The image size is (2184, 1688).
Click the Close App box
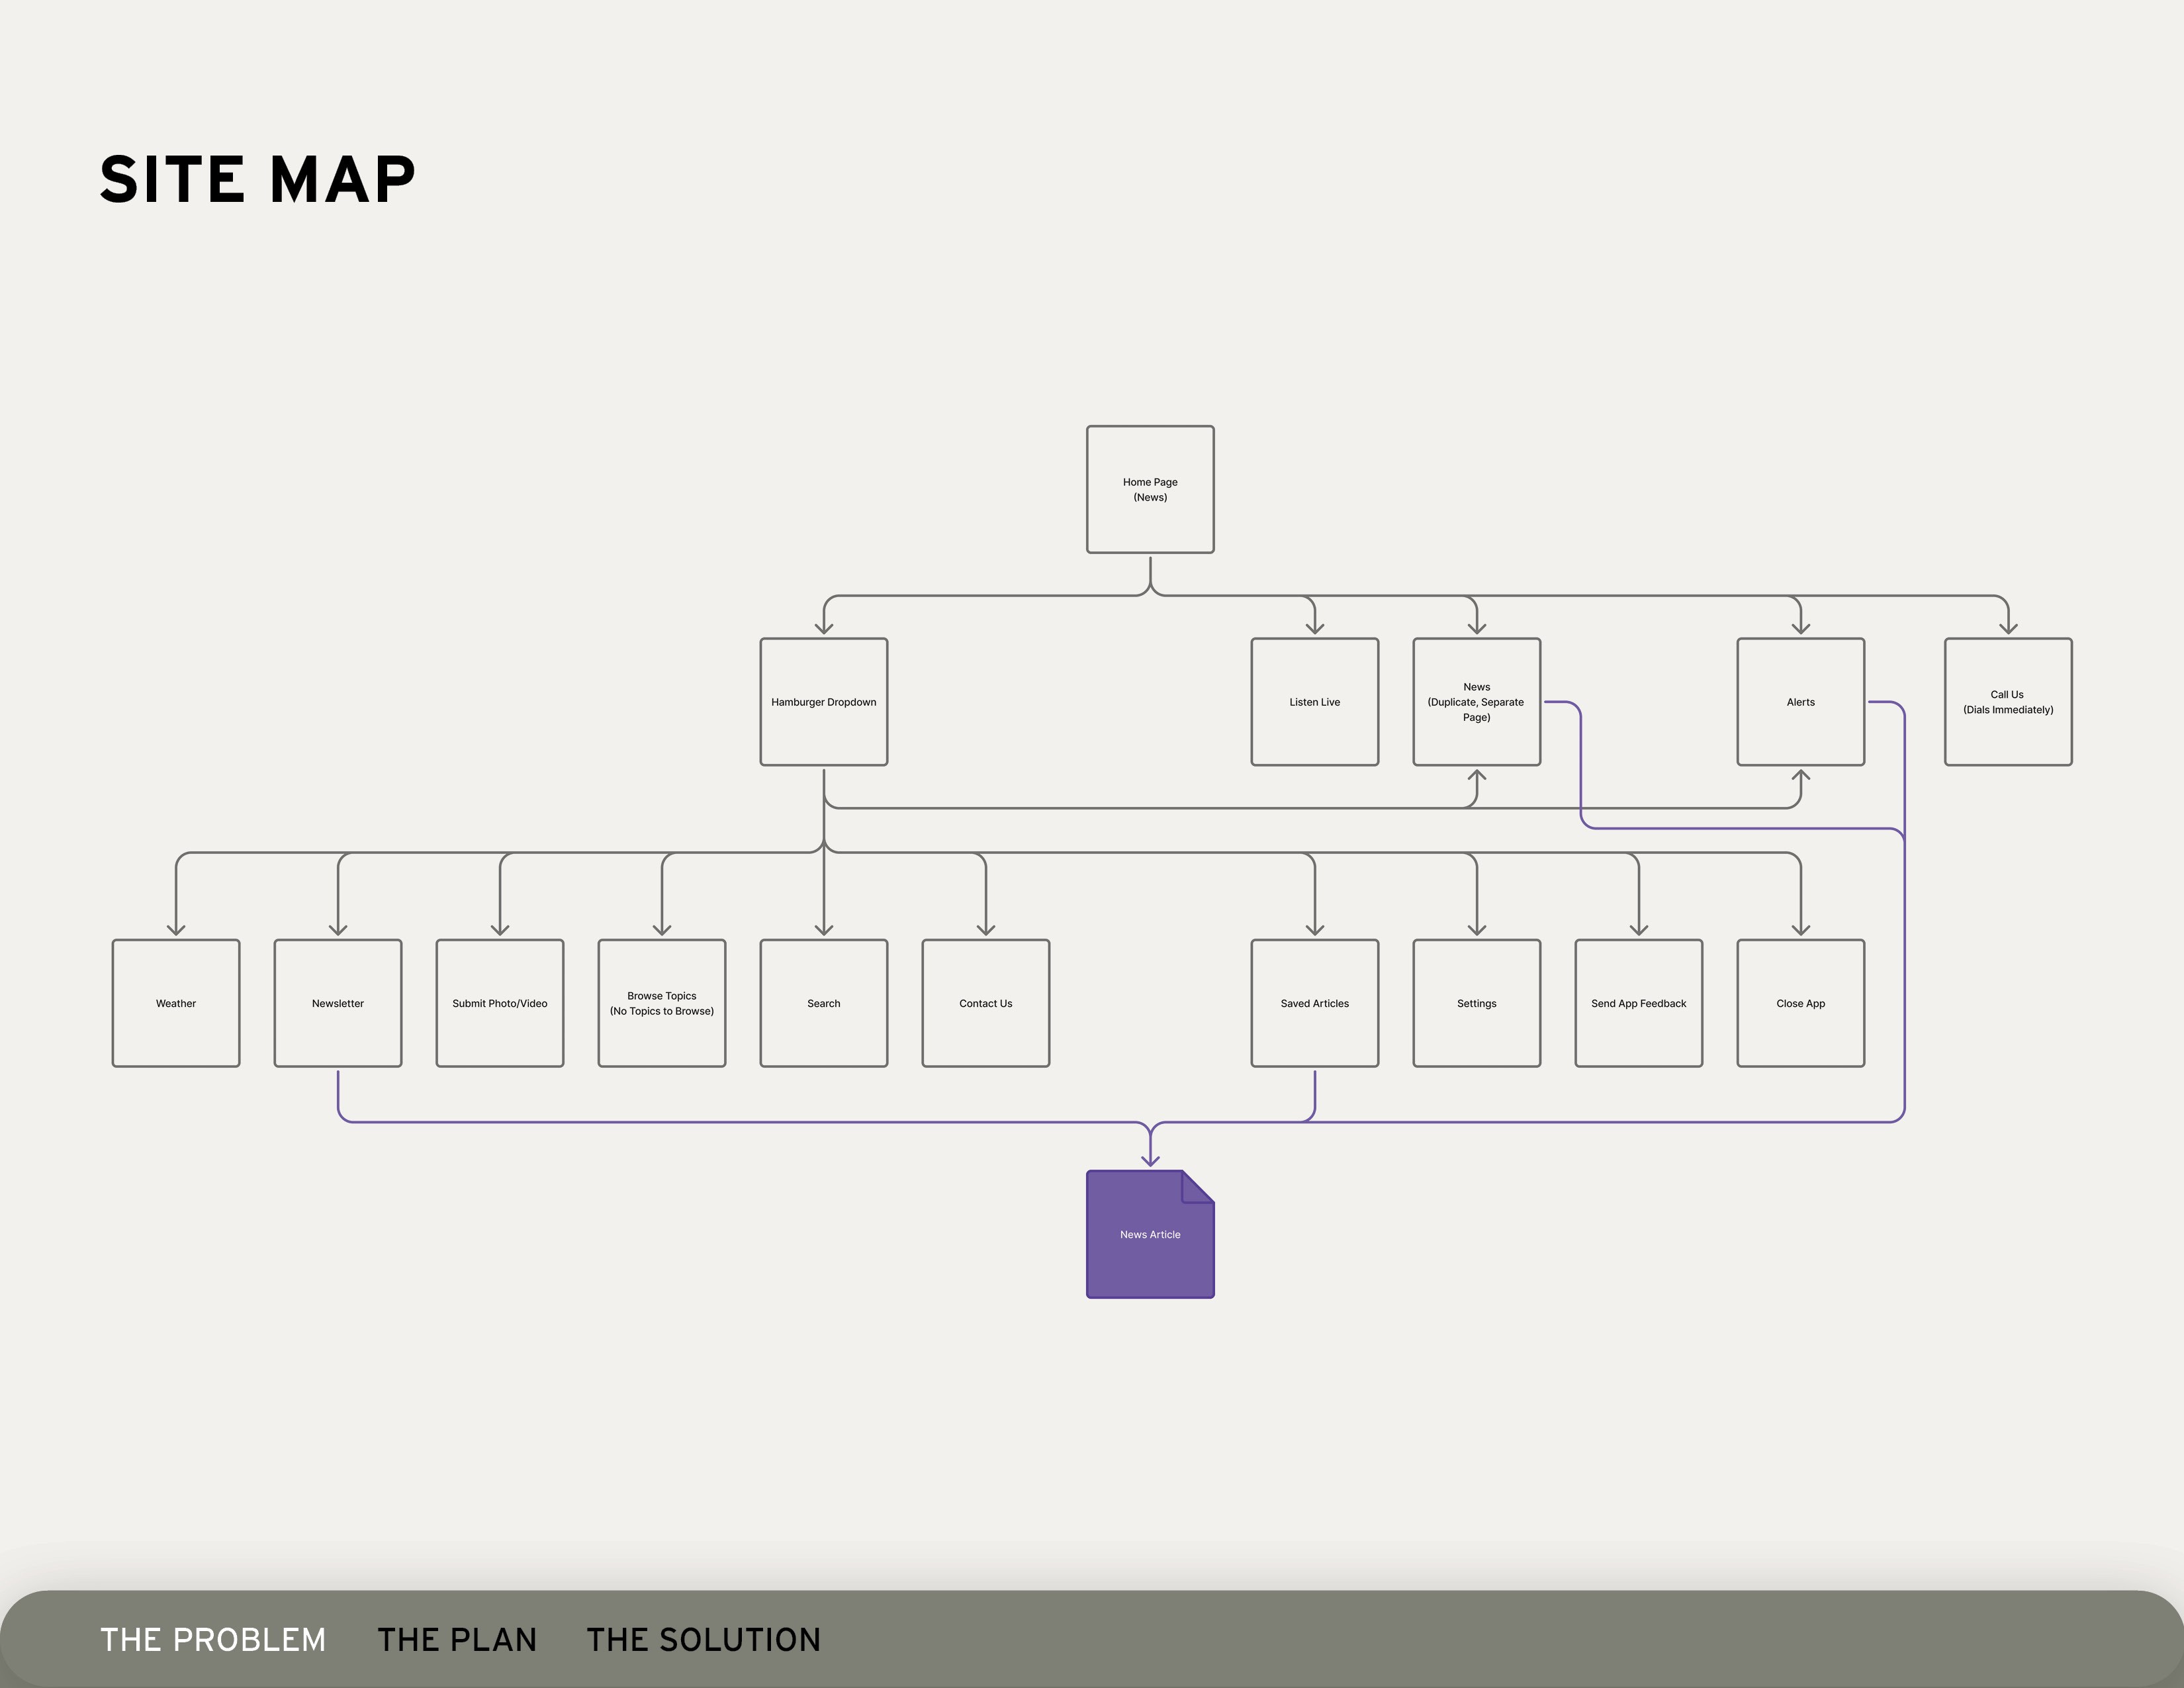(x=1800, y=1003)
